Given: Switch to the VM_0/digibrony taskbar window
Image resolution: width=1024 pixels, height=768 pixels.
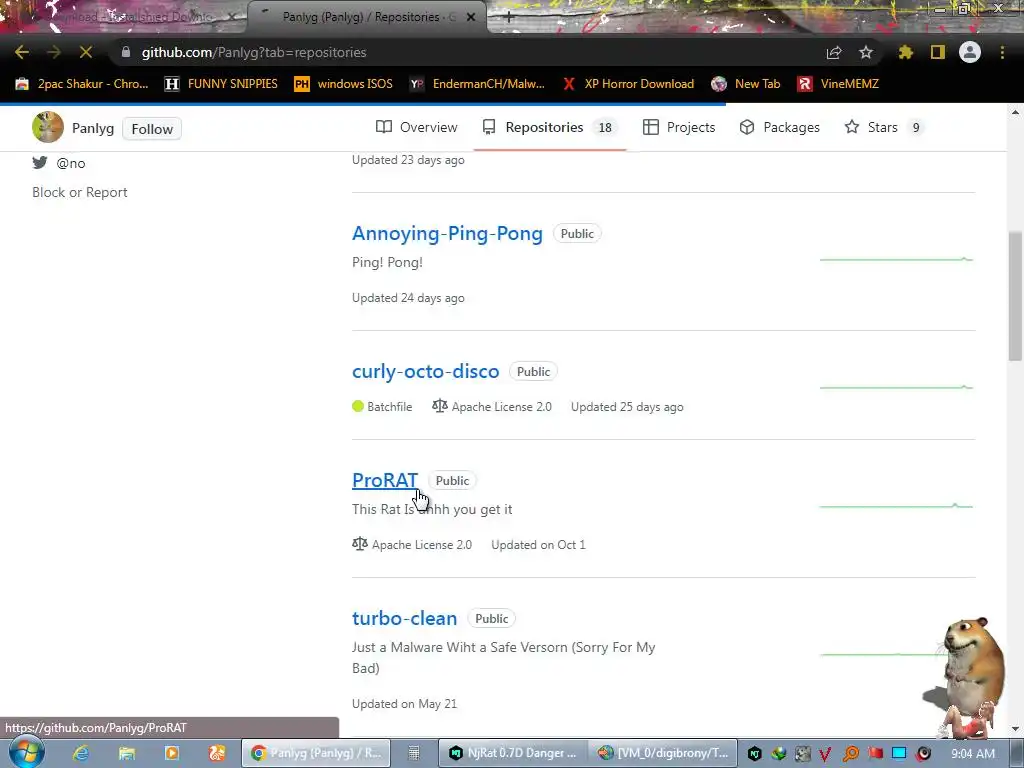Looking at the screenshot, I should point(663,753).
